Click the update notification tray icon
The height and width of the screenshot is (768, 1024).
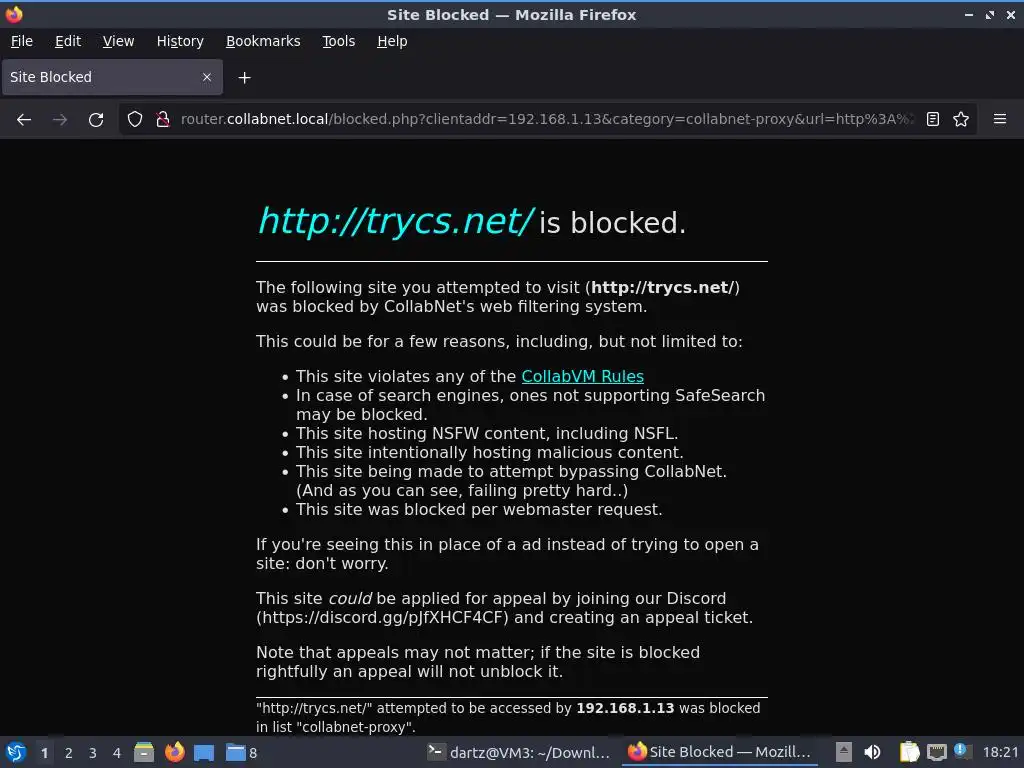point(961,751)
